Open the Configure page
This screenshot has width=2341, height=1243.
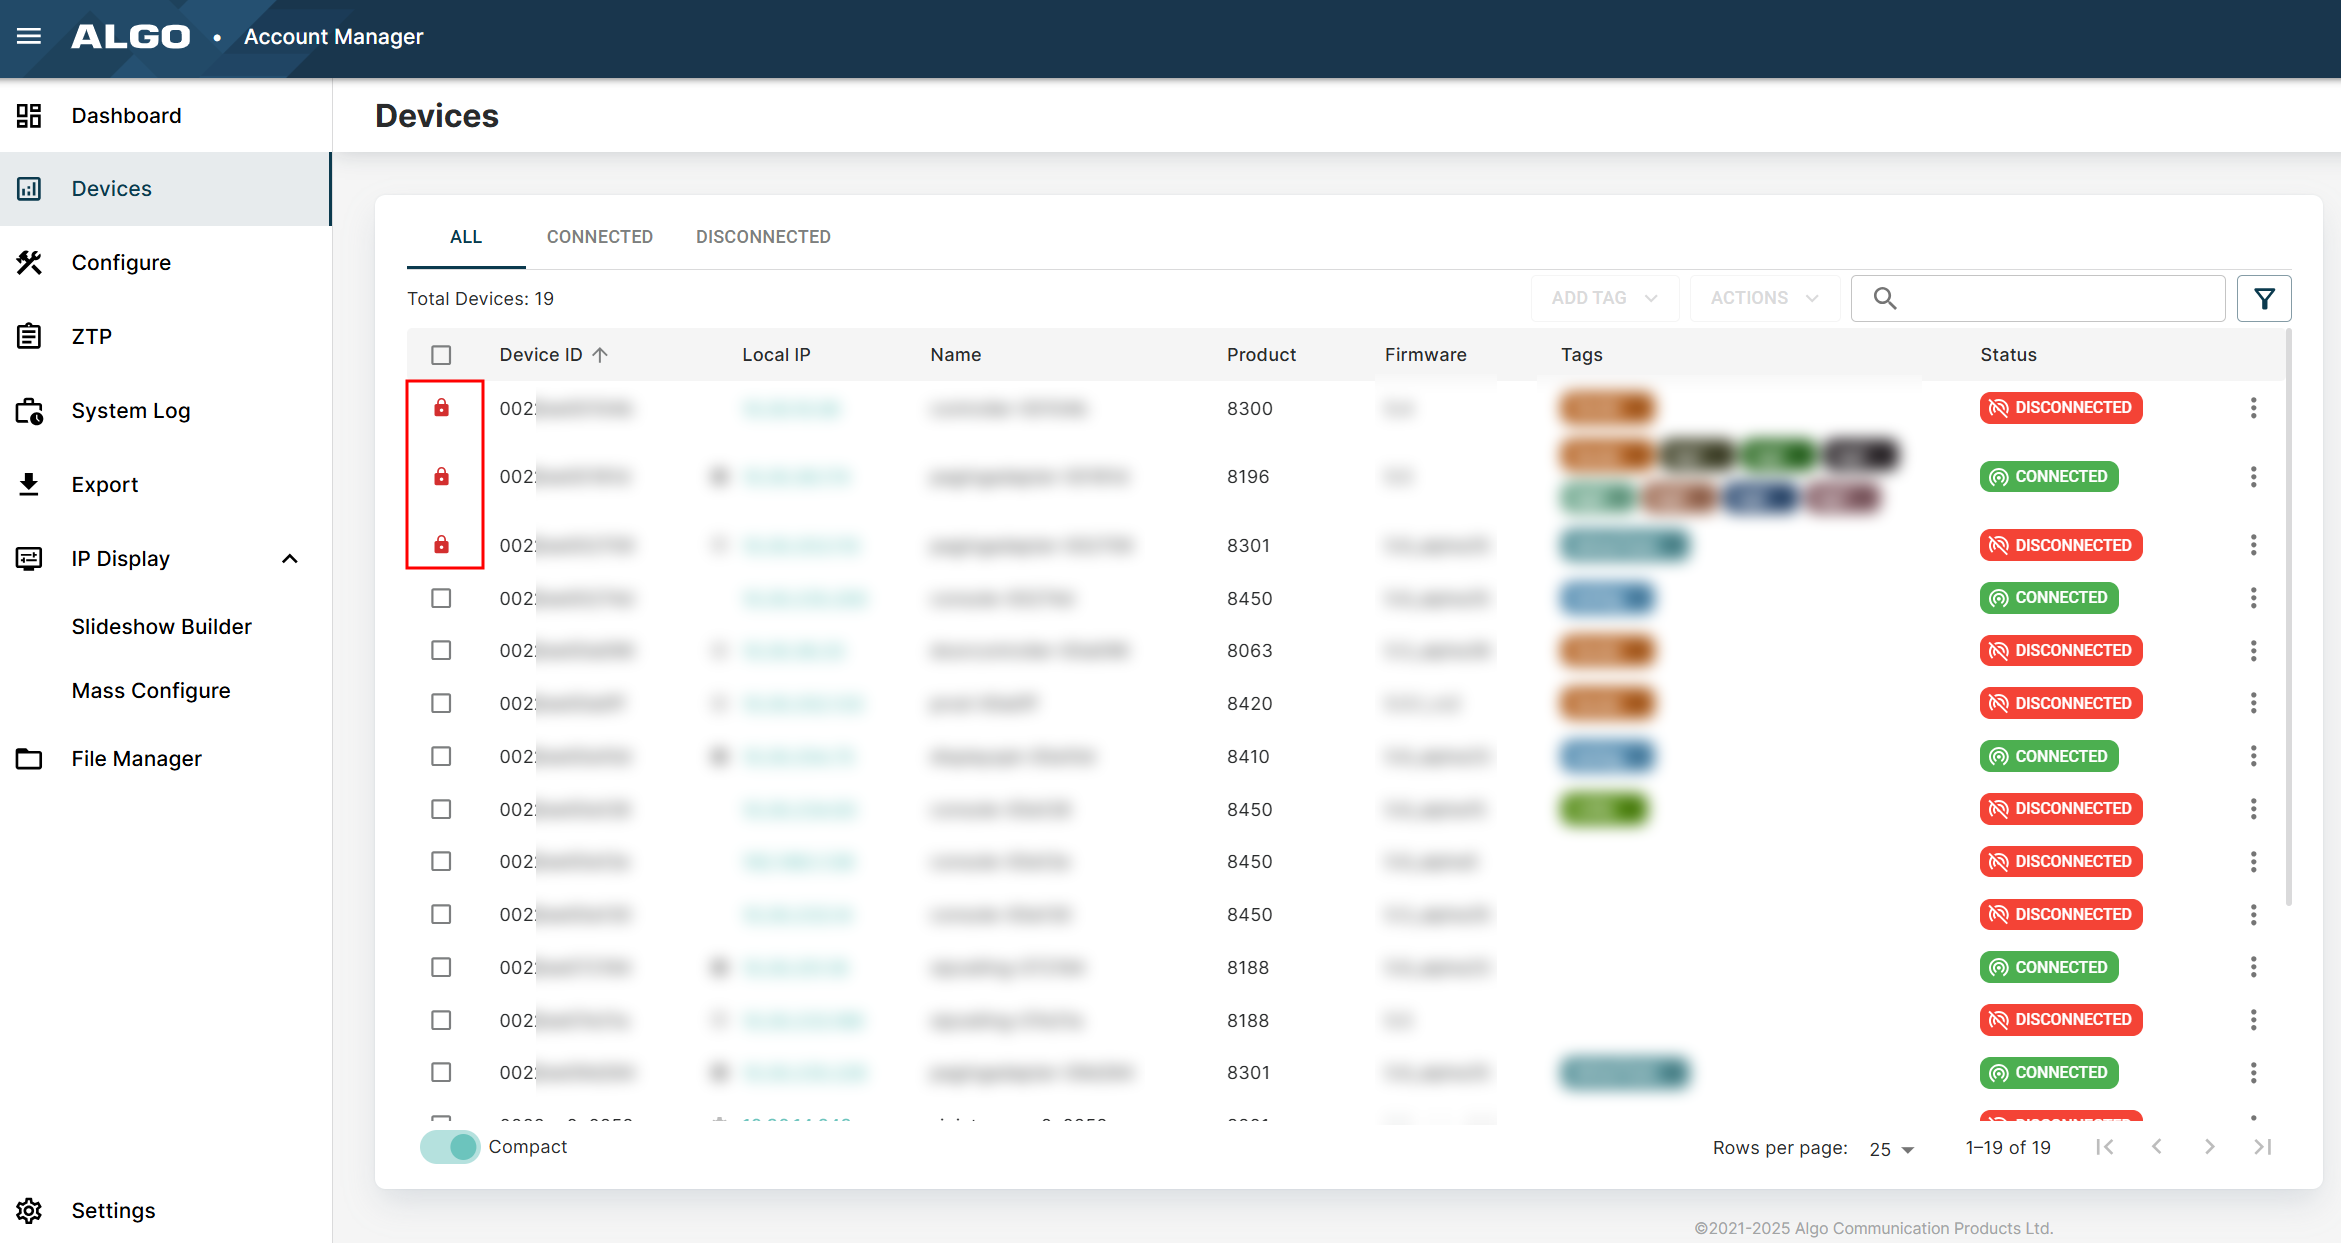coord(166,263)
